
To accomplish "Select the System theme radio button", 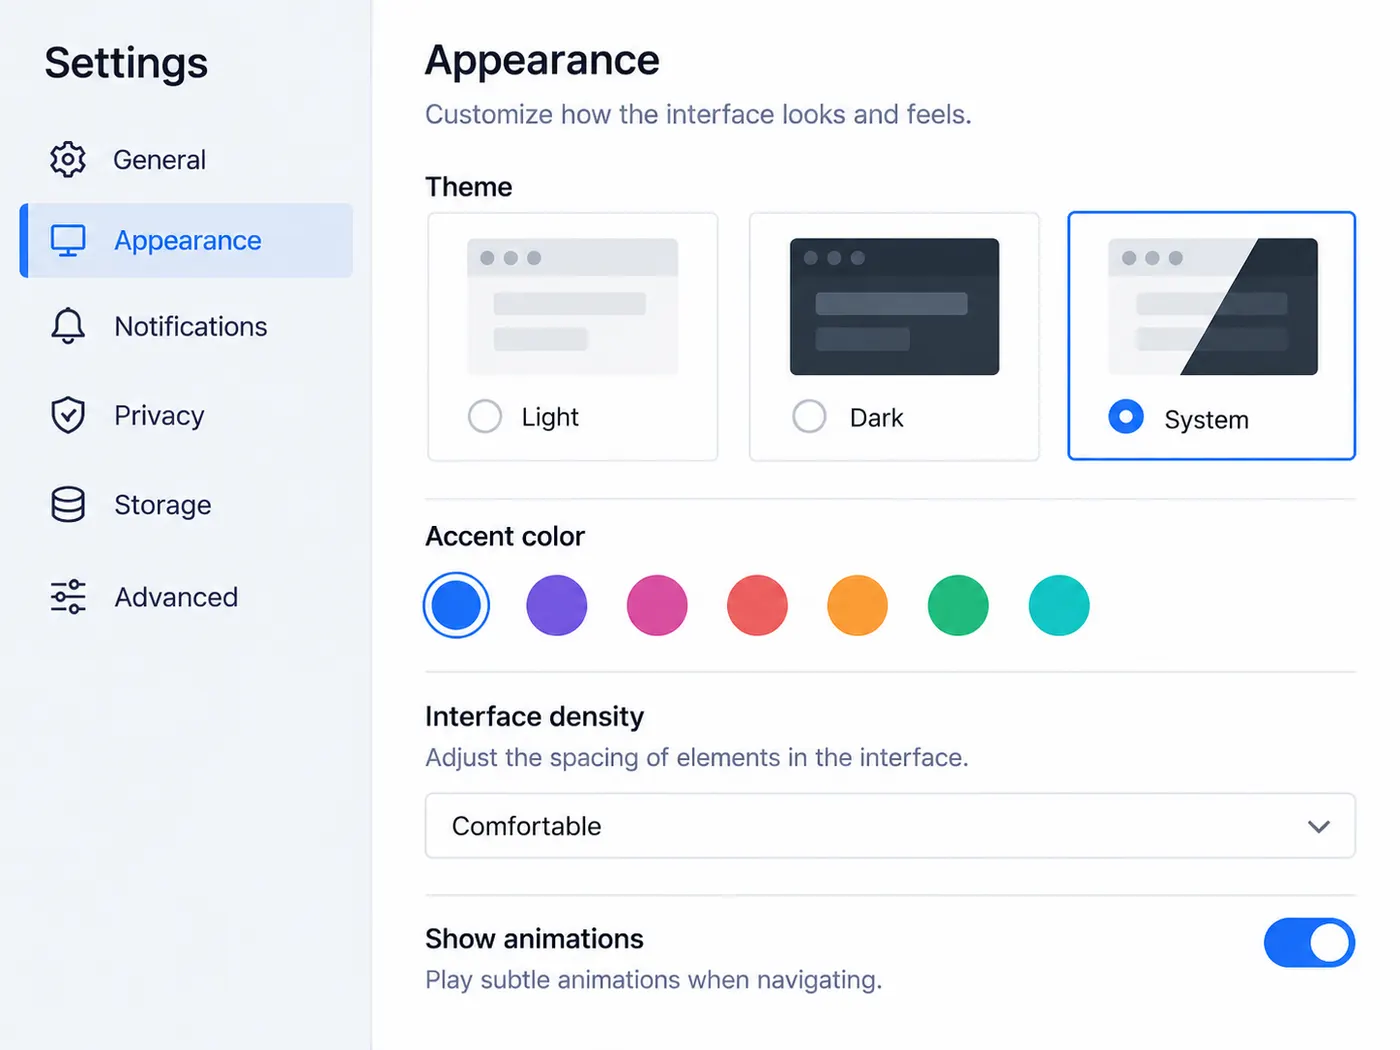I will (x=1126, y=416).
